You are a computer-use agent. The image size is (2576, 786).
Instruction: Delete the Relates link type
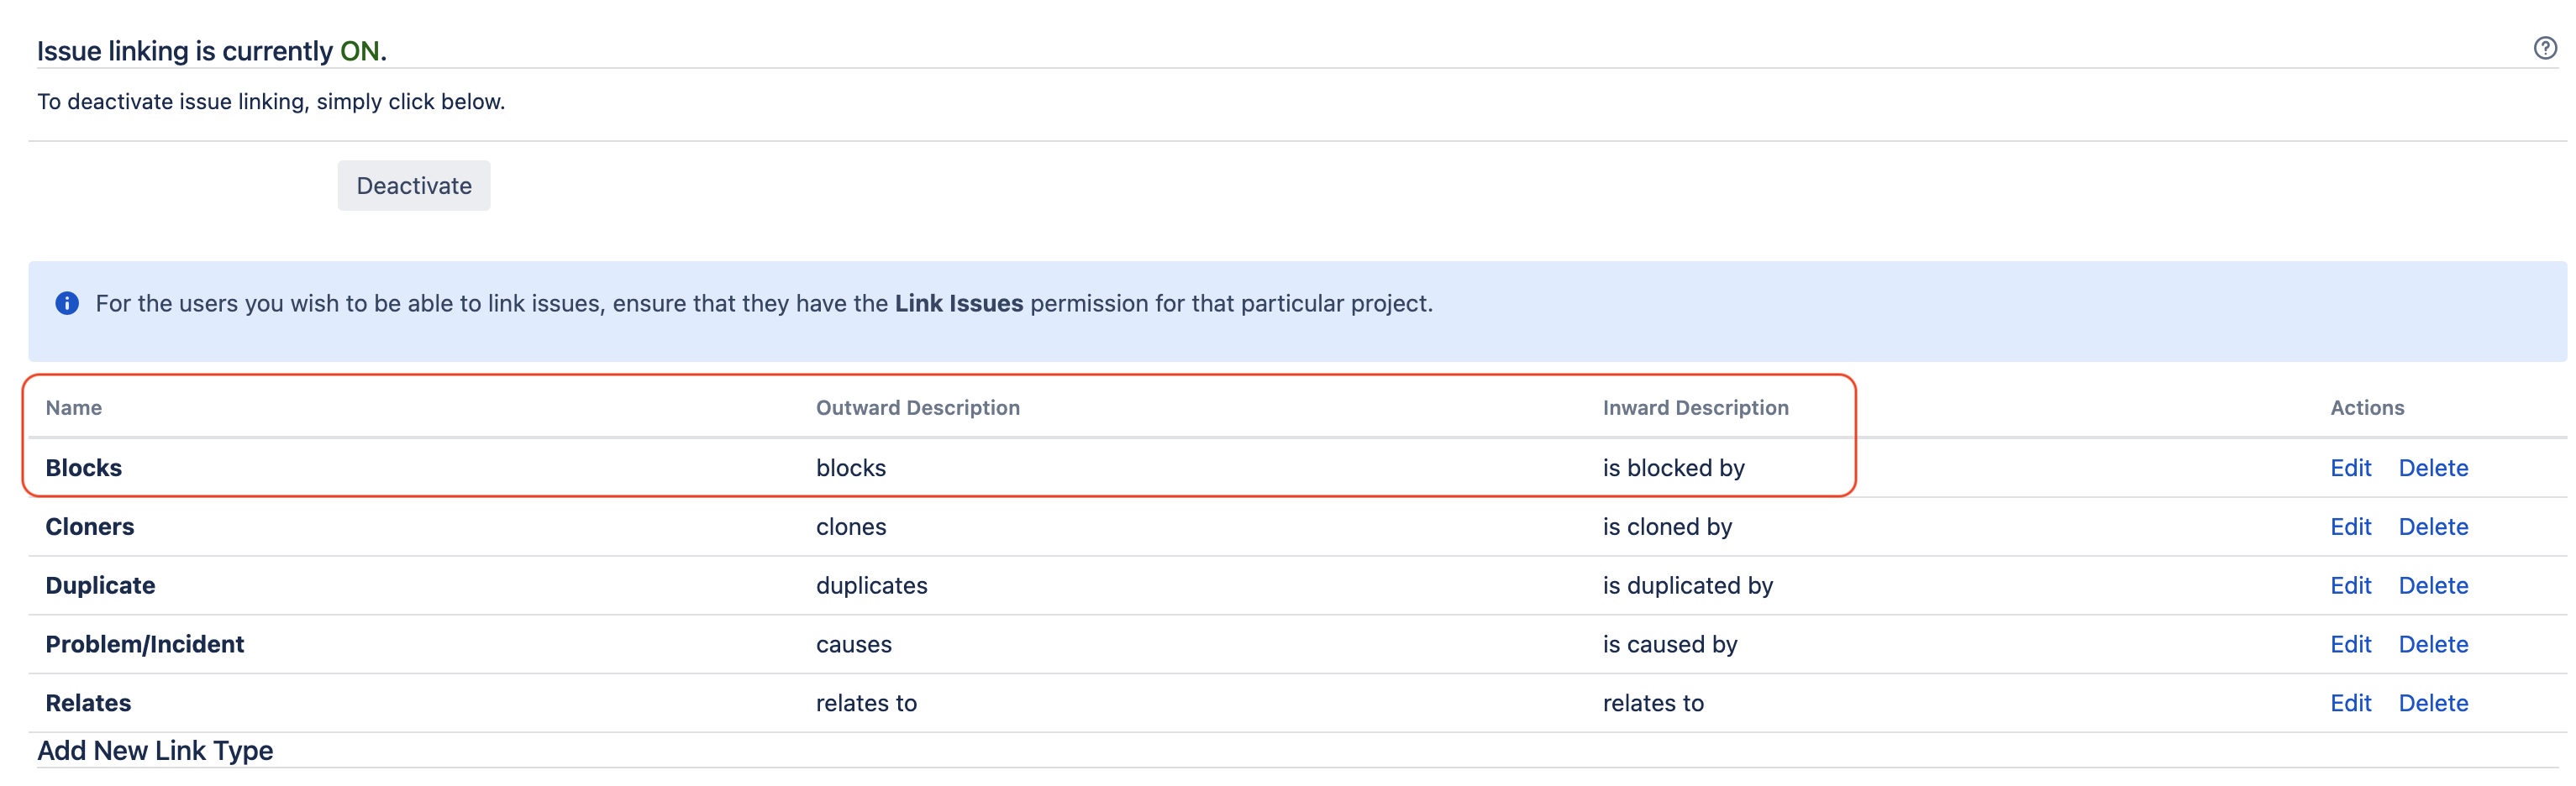pos(2434,702)
